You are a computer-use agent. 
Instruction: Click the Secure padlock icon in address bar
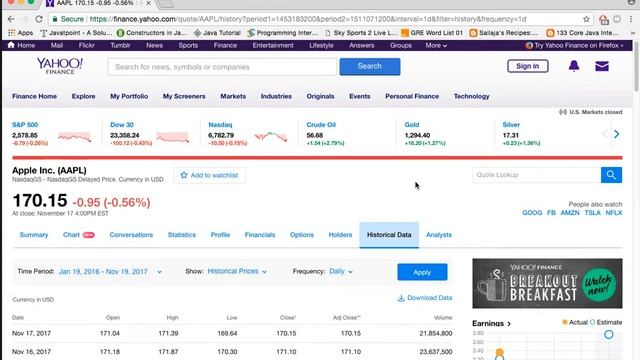point(55,19)
